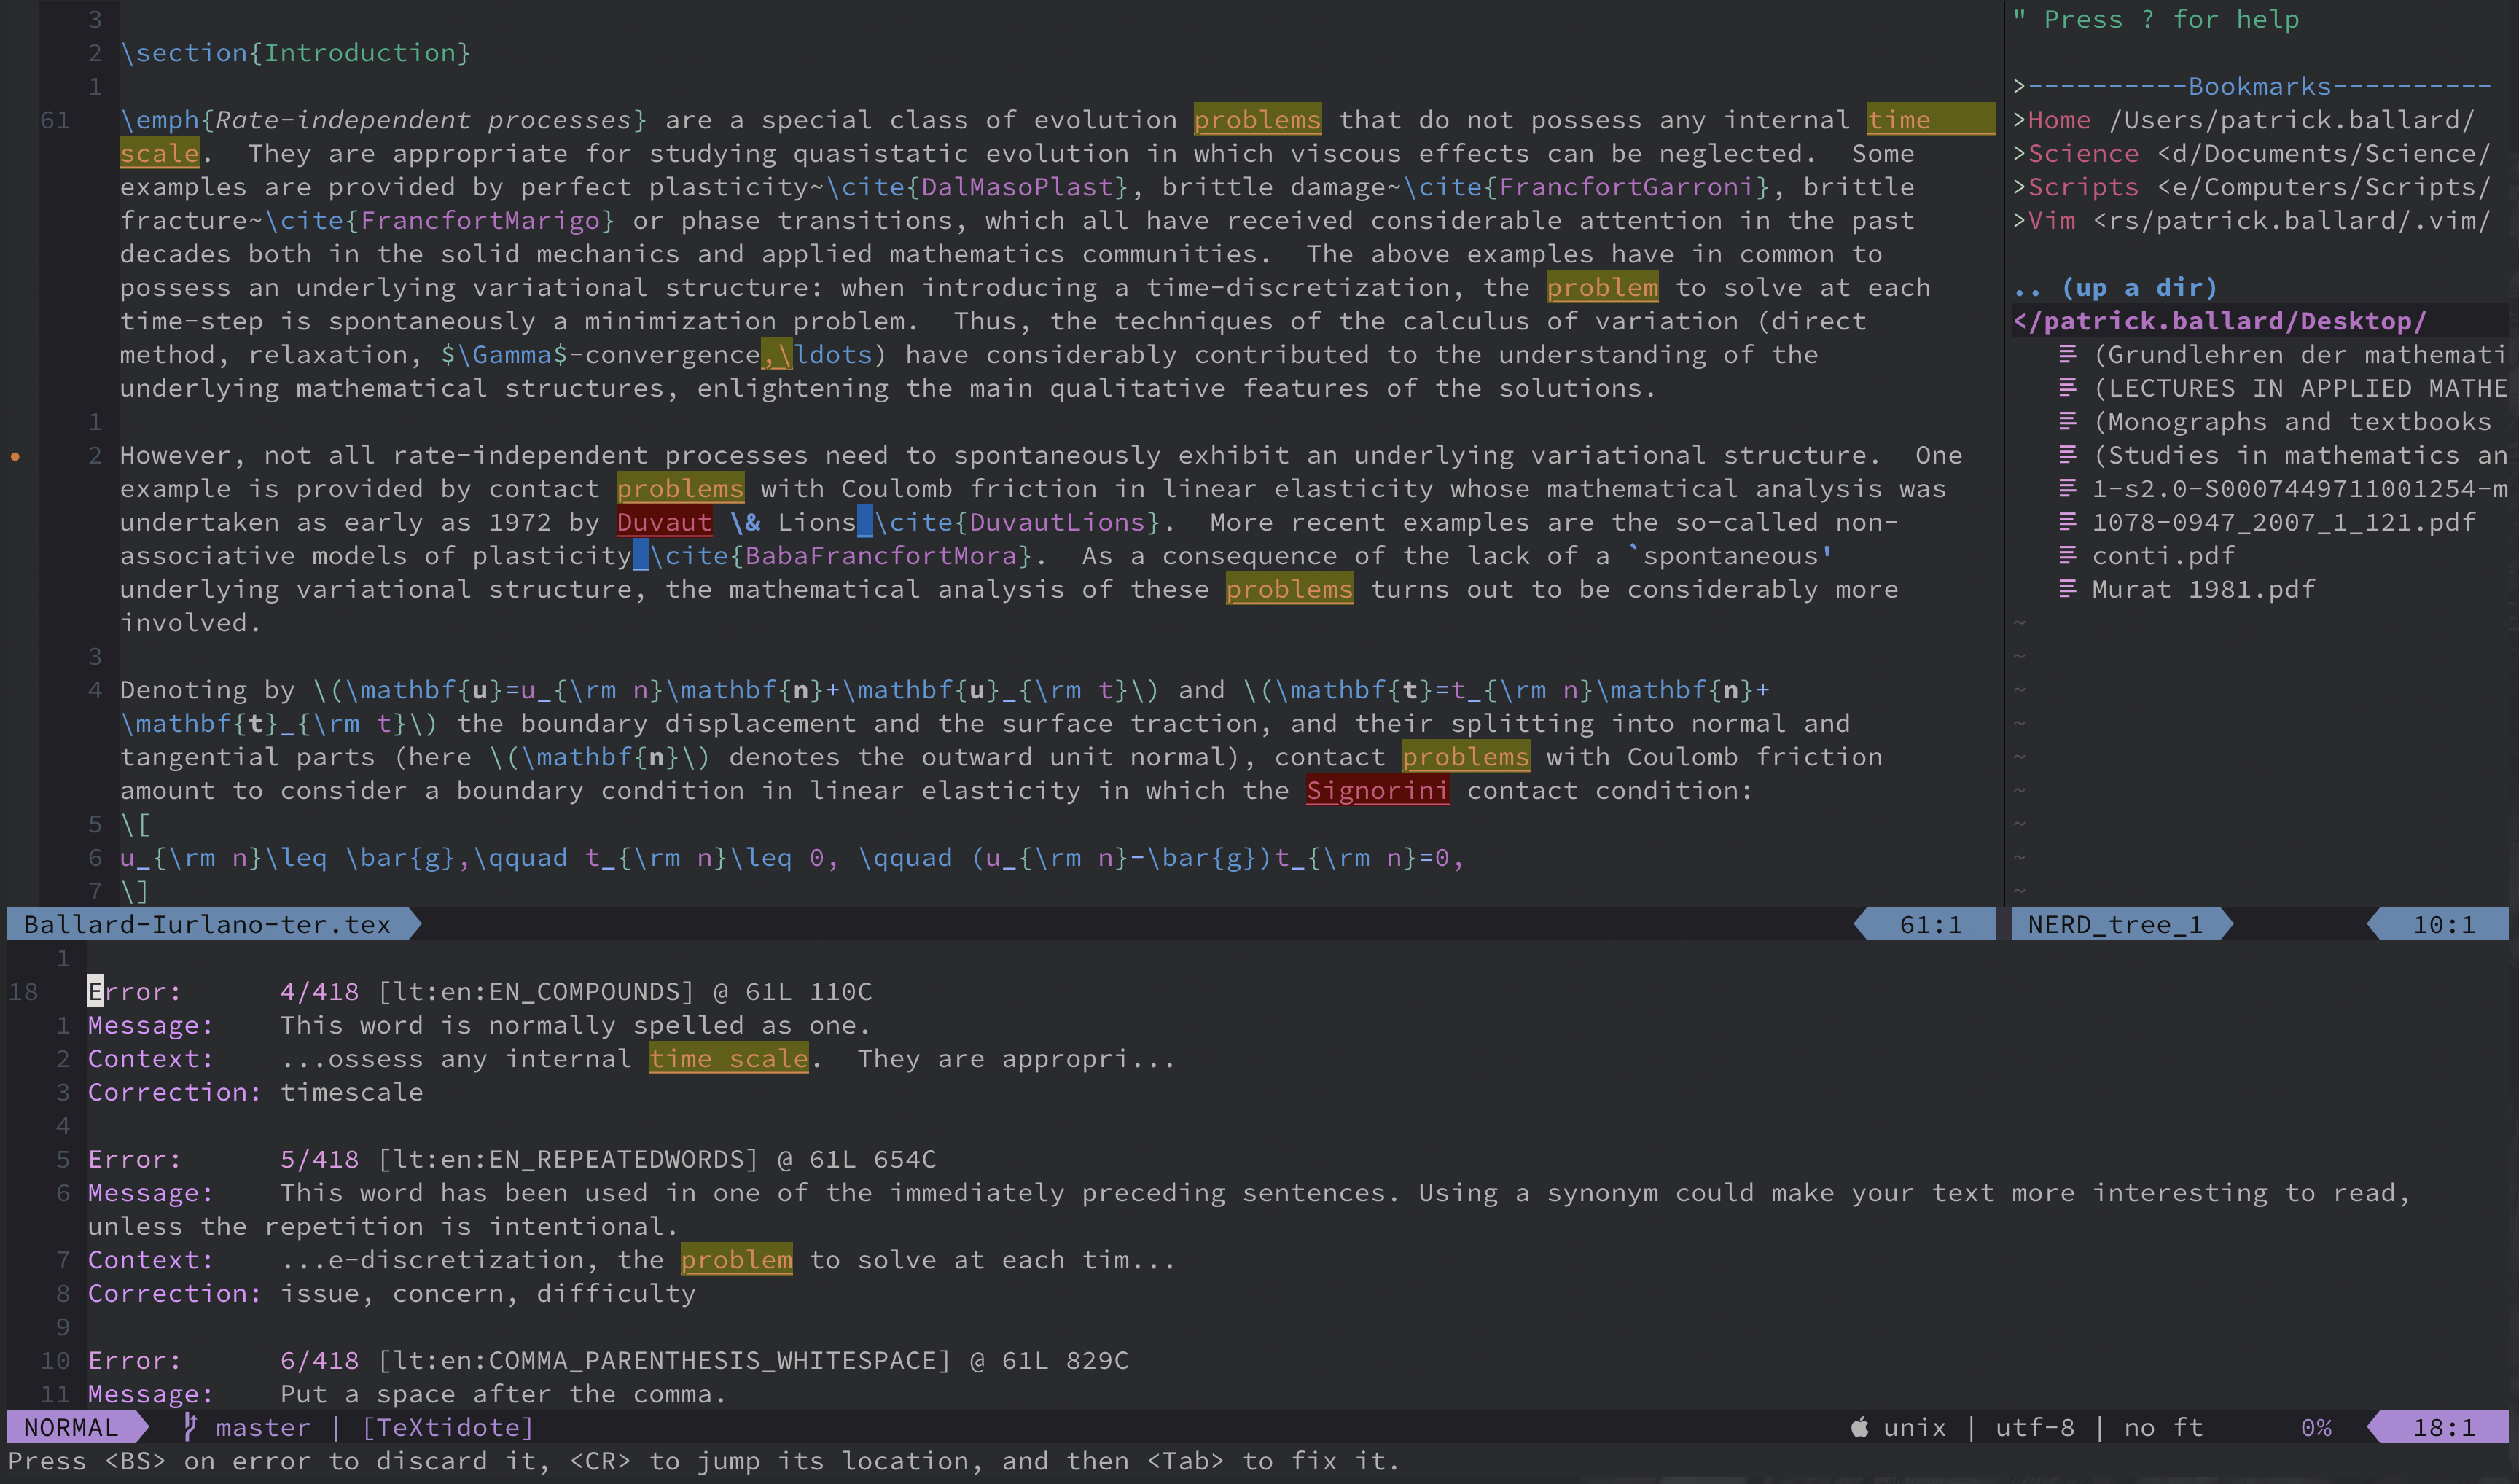
Task: Click 'This word is normally spelled as one' message
Action: click(x=575, y=1025)
